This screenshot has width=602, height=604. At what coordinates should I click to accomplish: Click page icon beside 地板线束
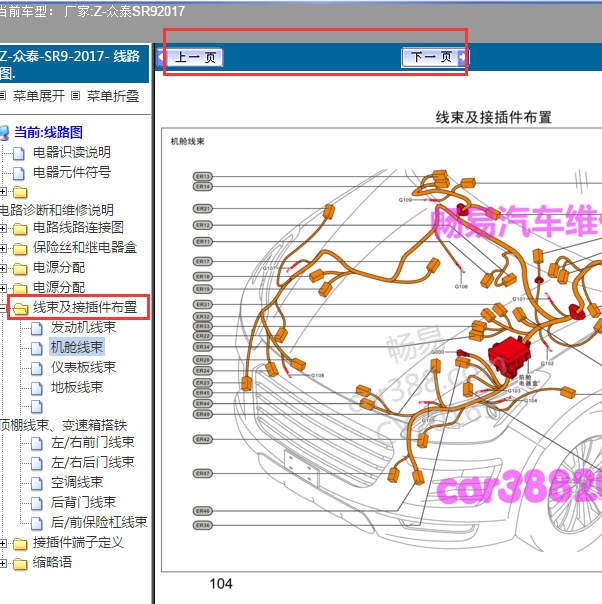tap(37, 388)
